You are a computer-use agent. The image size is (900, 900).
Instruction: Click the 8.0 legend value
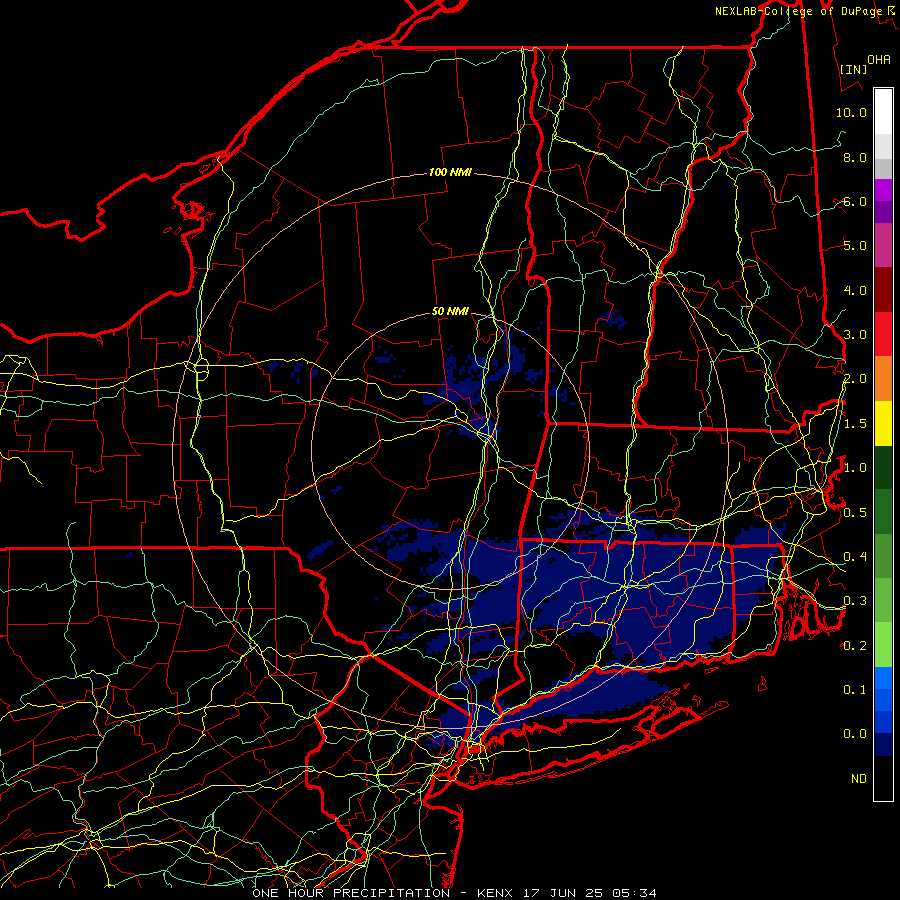tap(855, 157)
